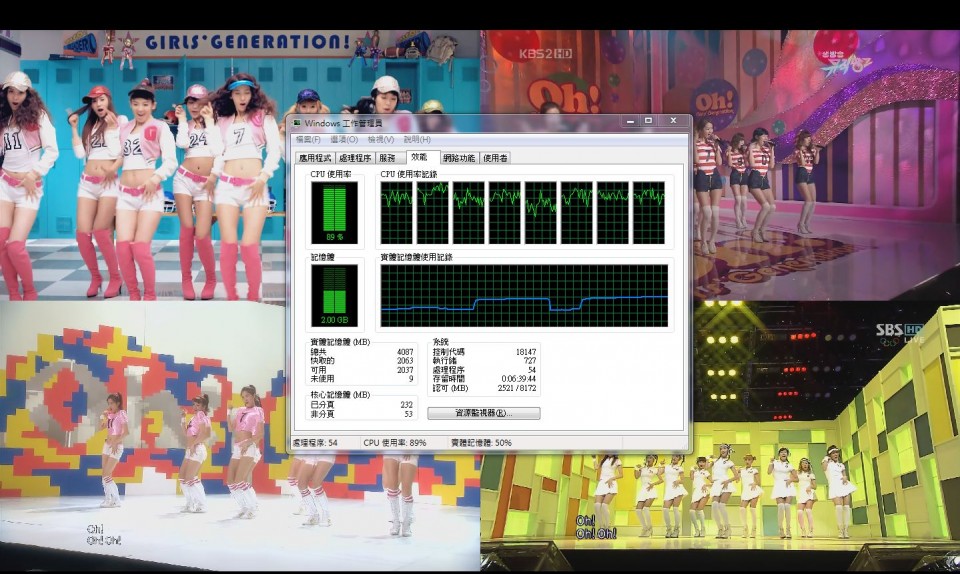Viewport: 960px width, 574px height.
Task: Open the 選項(O) menu
Action: click(344, 140)
